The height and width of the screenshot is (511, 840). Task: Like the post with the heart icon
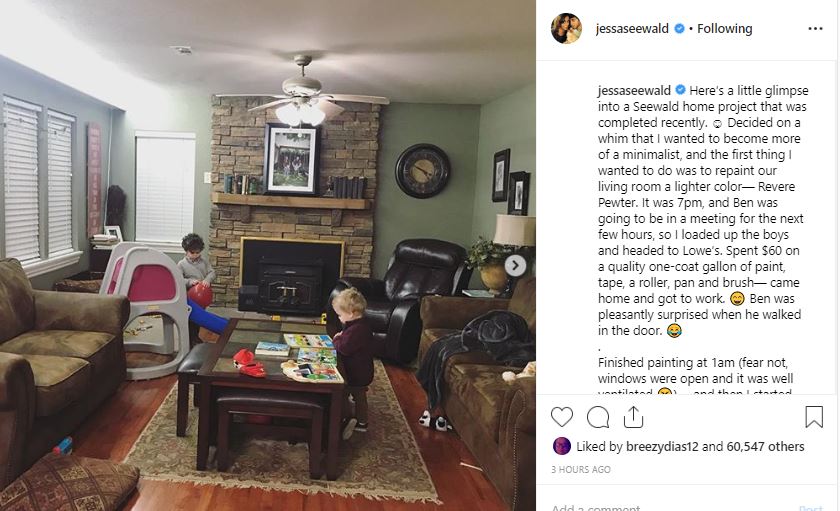tap(561, 417)
